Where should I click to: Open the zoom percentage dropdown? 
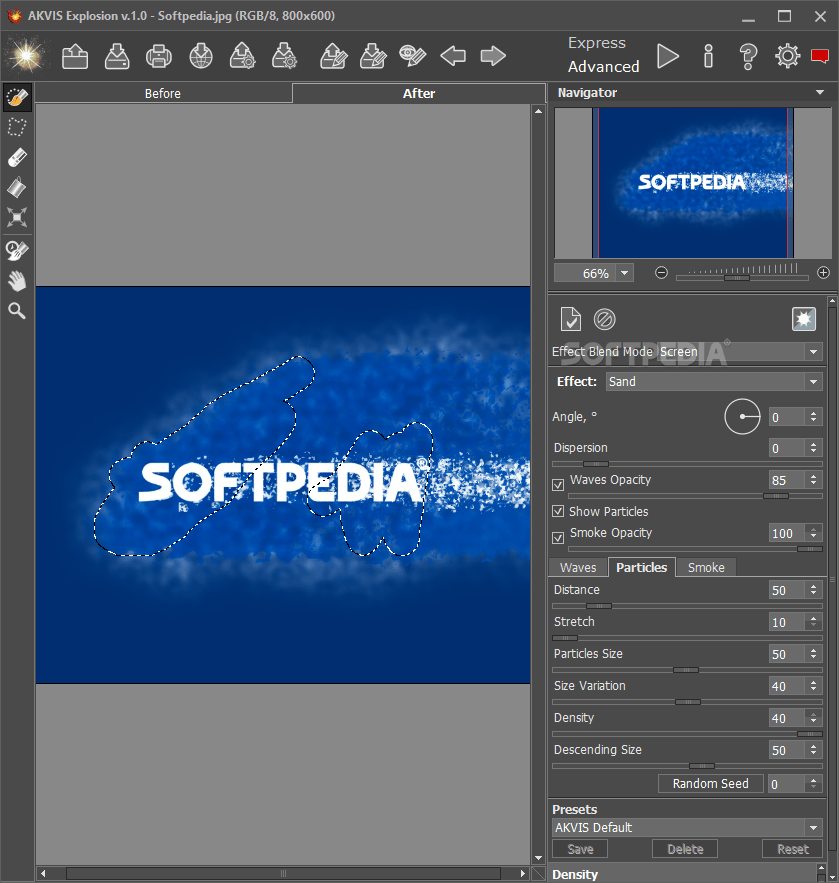click(x=624, y=273)
